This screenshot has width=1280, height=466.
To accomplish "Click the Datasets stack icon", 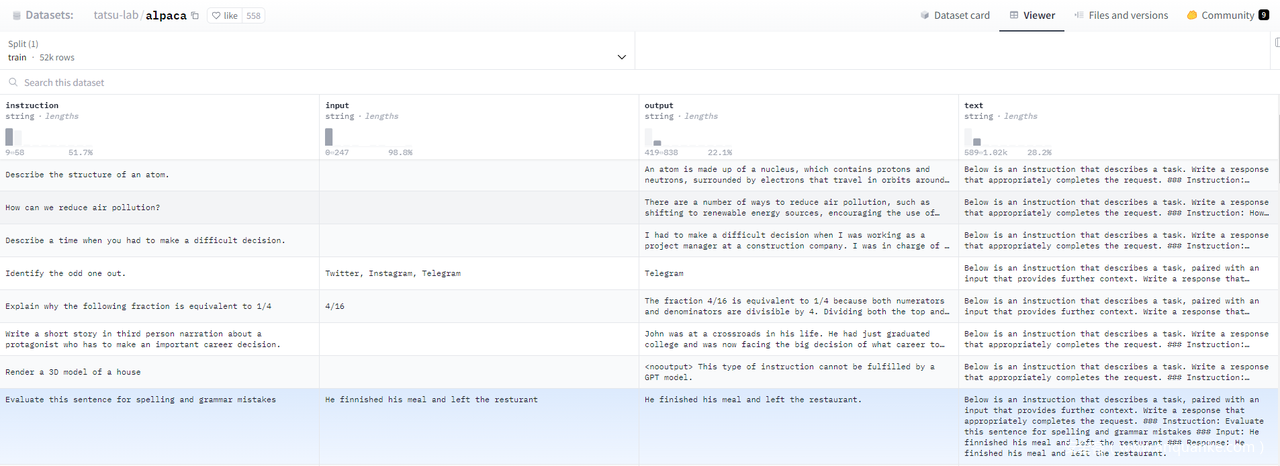I will coord(16,16).
